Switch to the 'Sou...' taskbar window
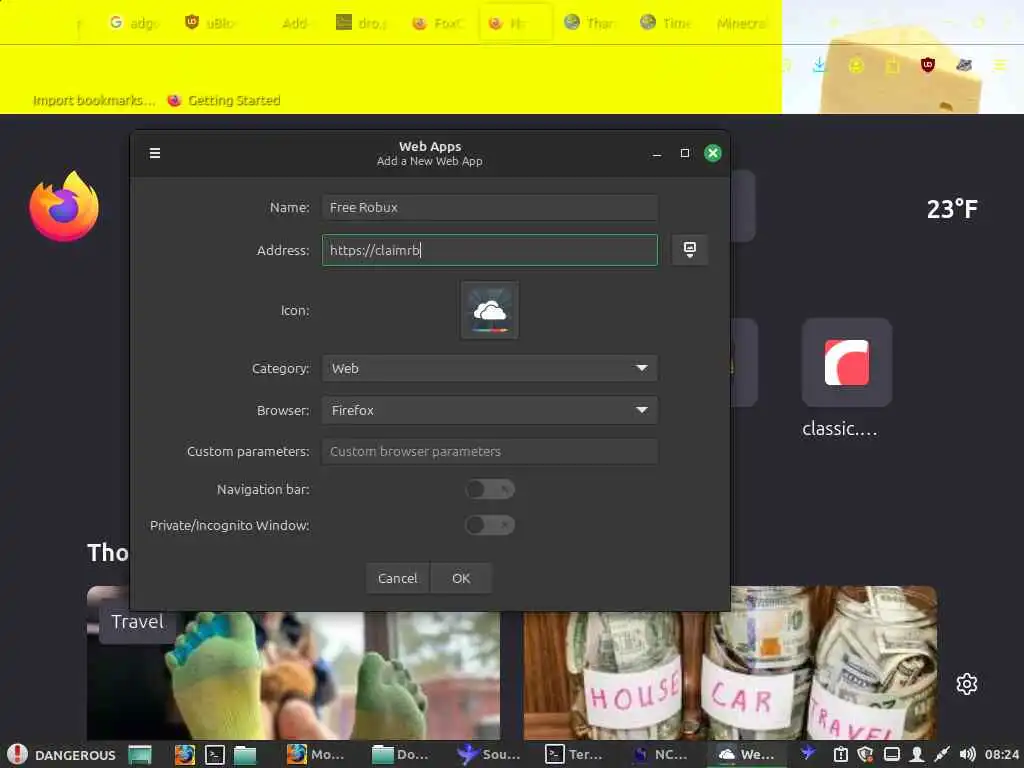The height and width of the screenshot is (768, 1024). point(488,754)
